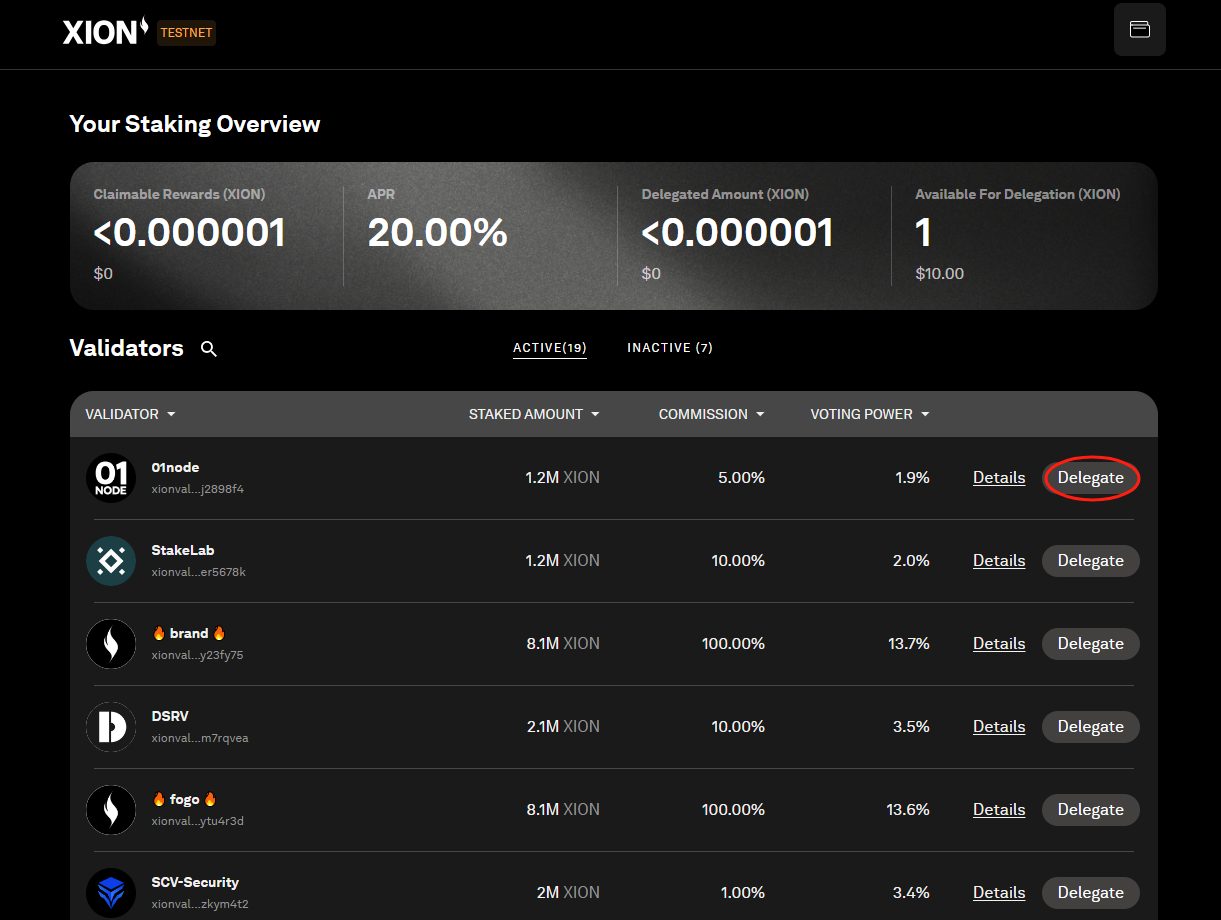
Task: Sort by the VALIDATOR column dropdown
Action: pos(131,414)
